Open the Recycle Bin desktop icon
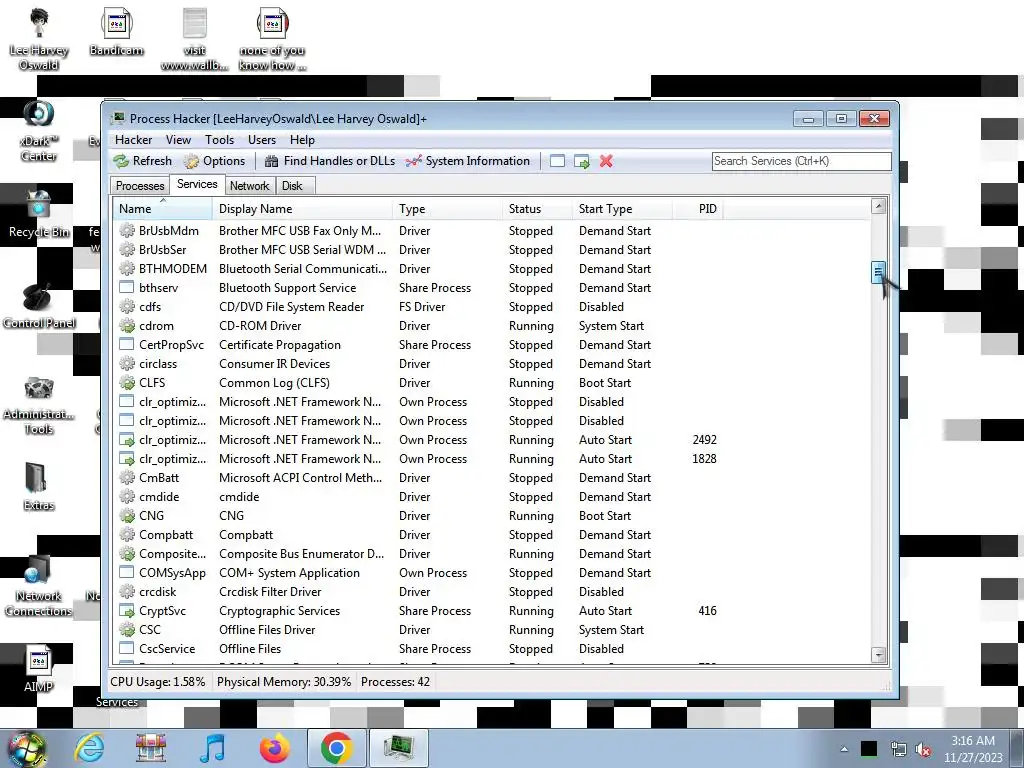The image size is (1024, 768). (x=39, y=214)
